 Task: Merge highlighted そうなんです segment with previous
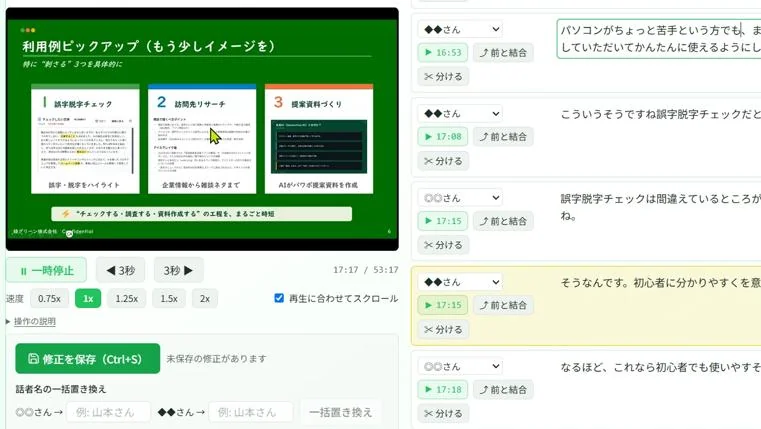(x=503, y=305)
